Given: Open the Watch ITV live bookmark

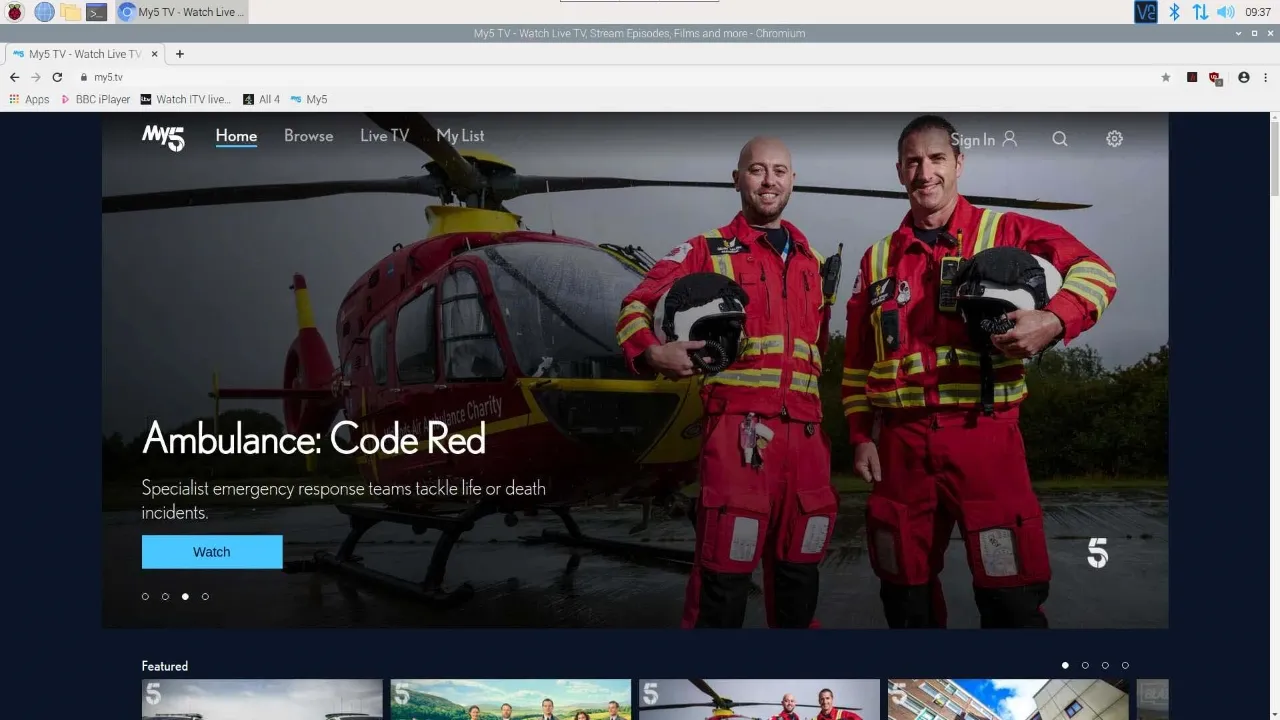Looking at the screenshot, I should tap(186, 99).
